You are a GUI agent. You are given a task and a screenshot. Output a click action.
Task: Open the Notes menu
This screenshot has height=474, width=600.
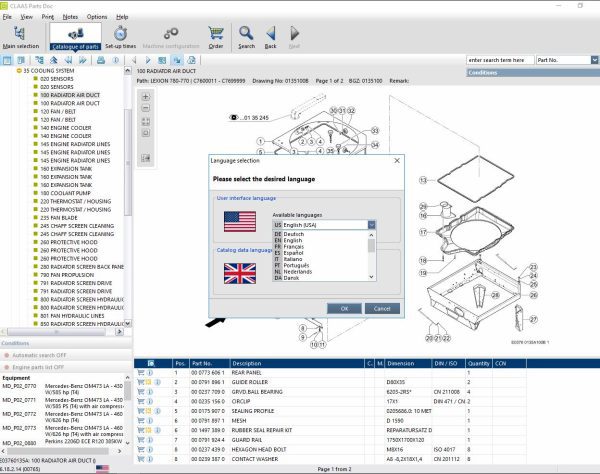click(70, 17)
